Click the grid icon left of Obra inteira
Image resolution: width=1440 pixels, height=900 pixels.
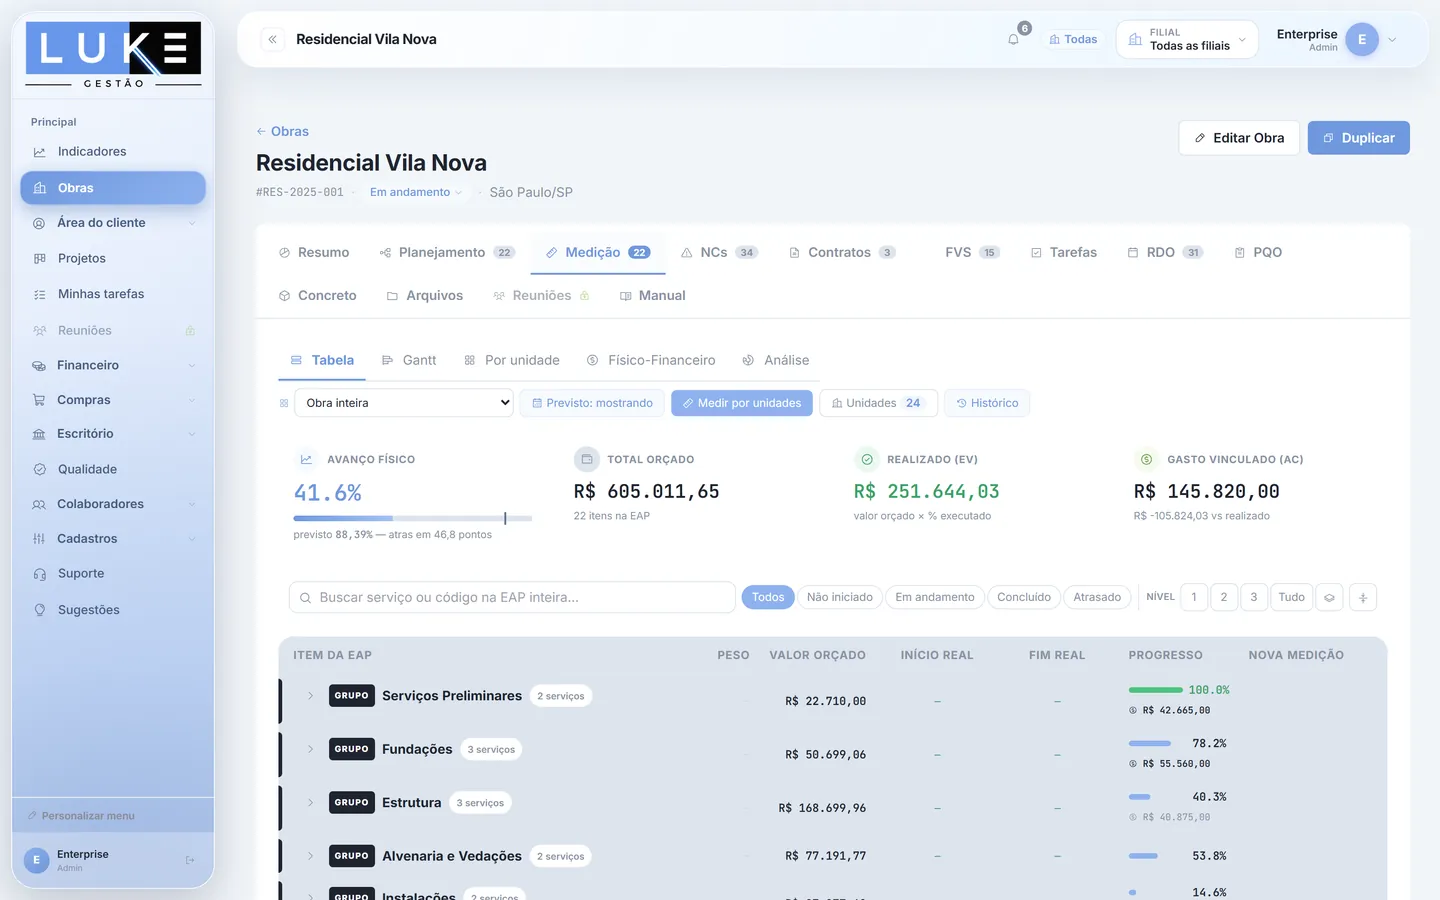(284, 403)
